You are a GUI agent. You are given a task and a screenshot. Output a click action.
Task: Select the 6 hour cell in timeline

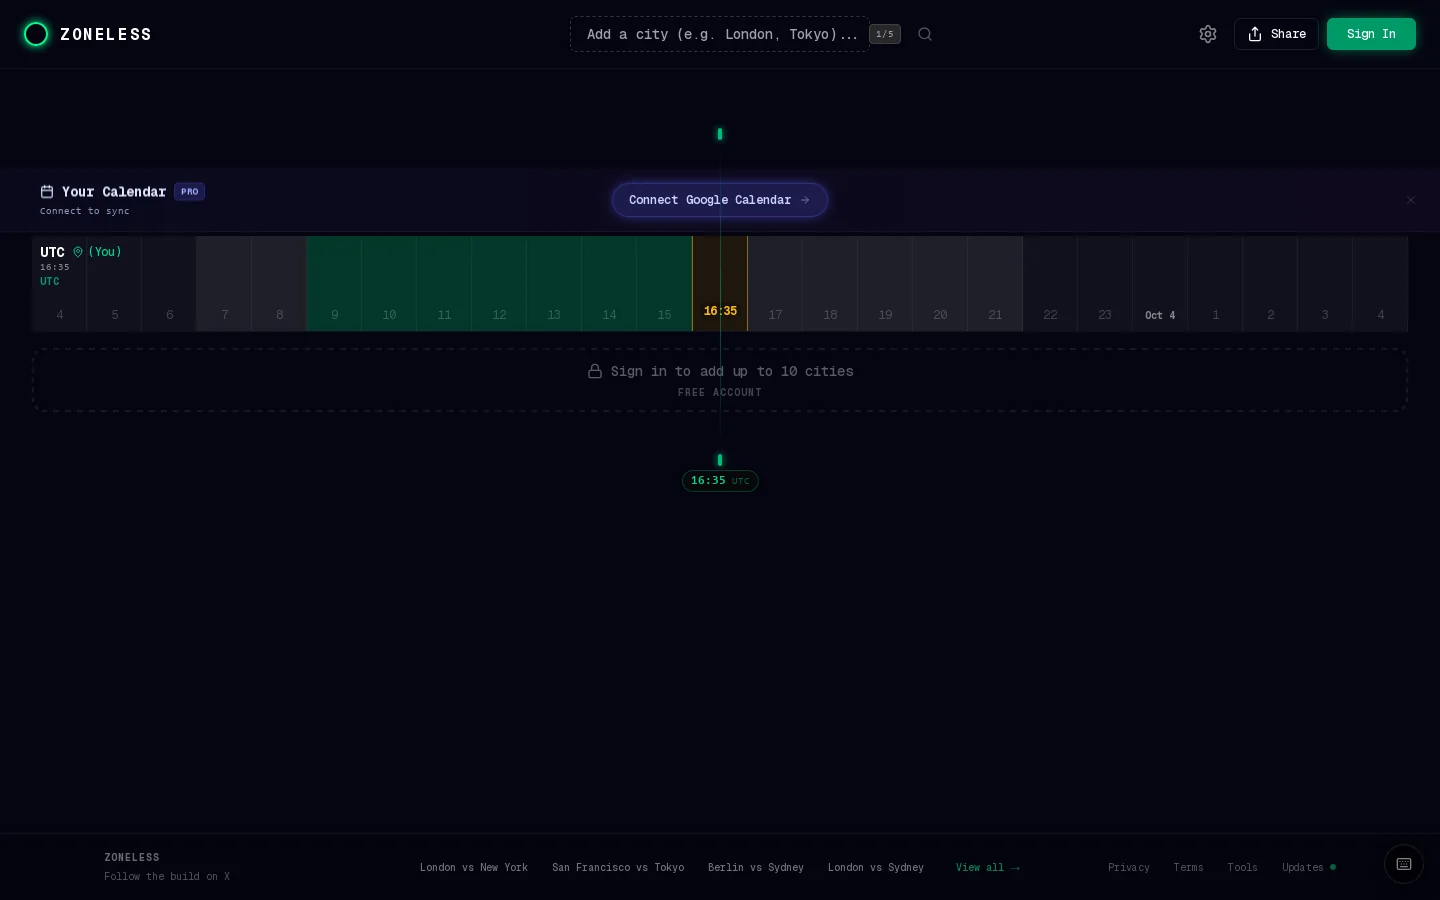169,284
